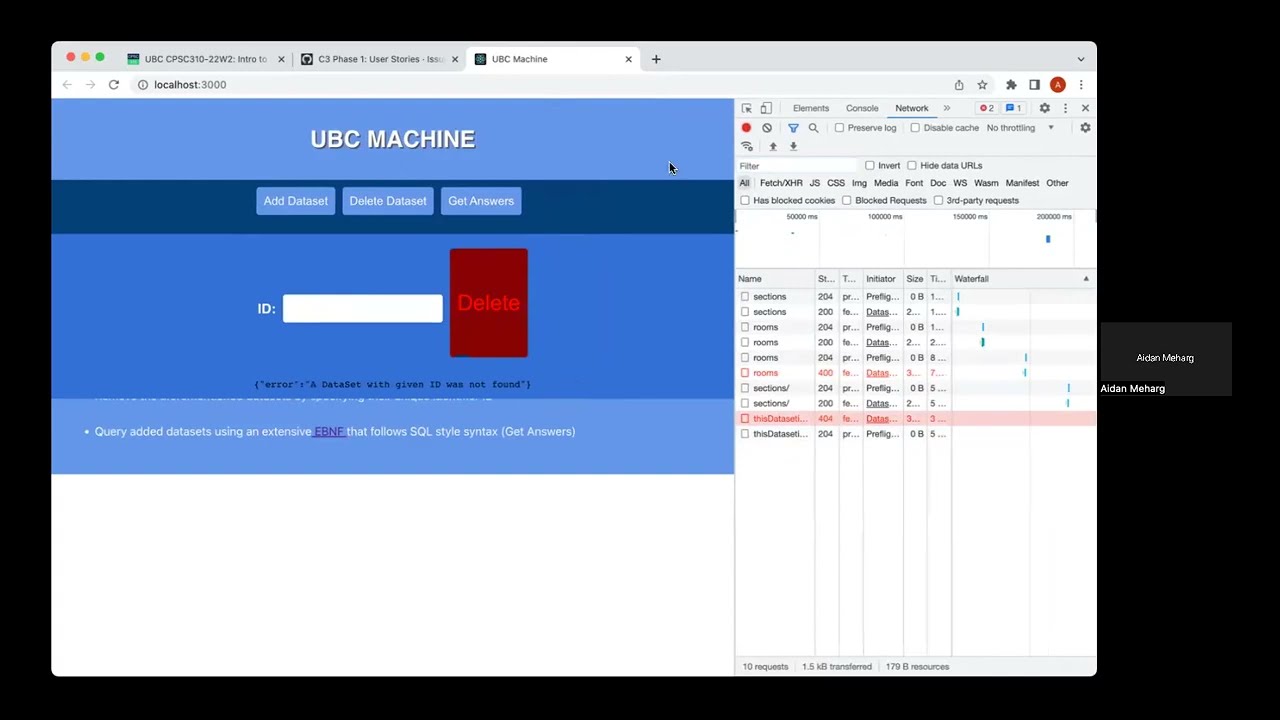
Task: Enable the Disable cache checkbox
Action: click(915, 128)
